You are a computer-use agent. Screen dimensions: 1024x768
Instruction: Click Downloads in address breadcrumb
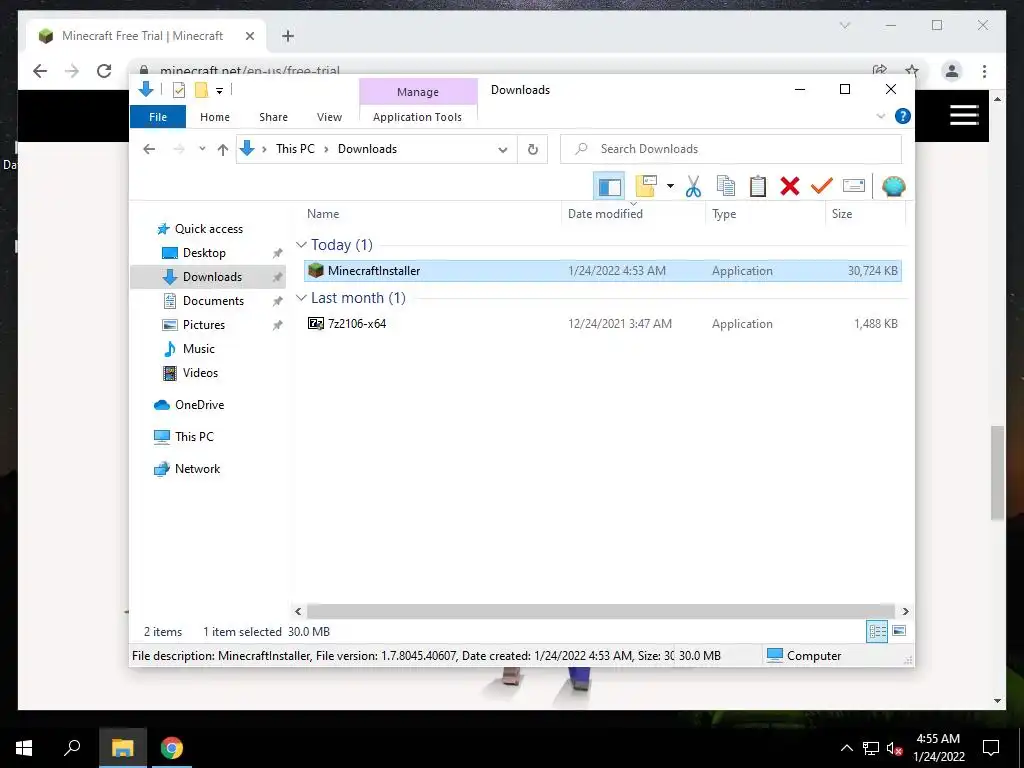pos(367,149)
